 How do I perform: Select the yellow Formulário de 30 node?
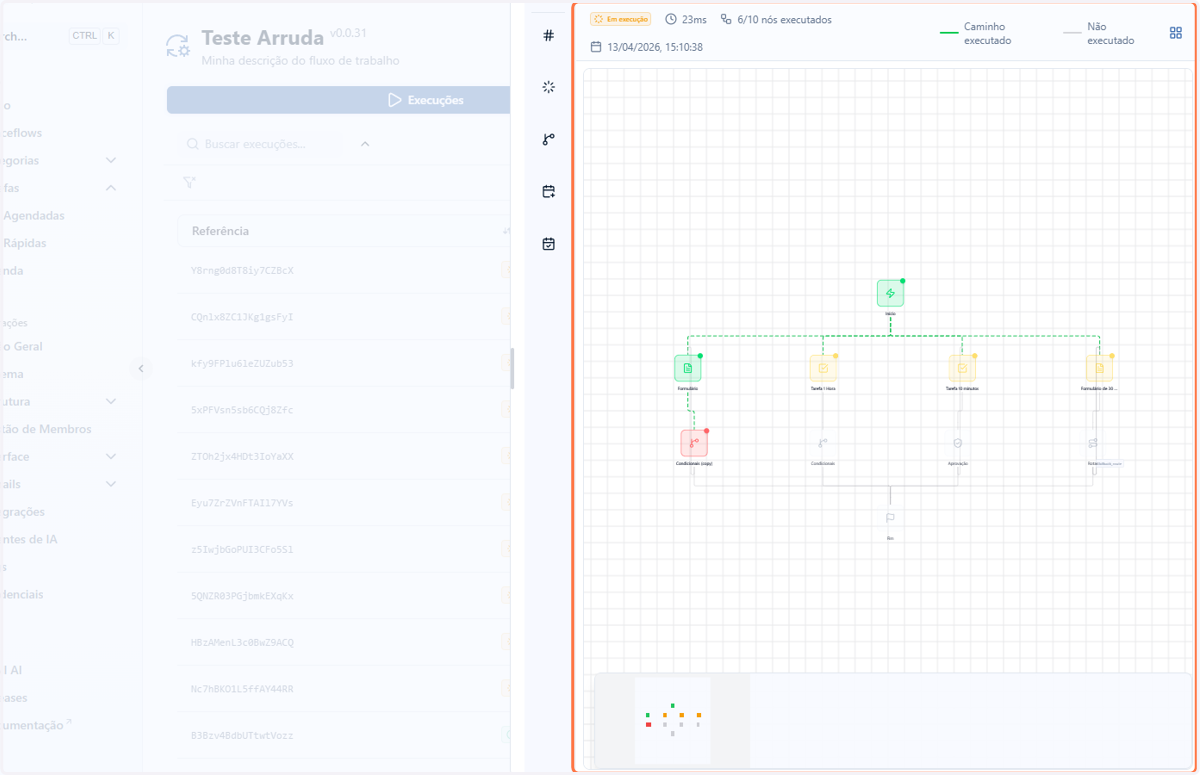coord(1099,368)
